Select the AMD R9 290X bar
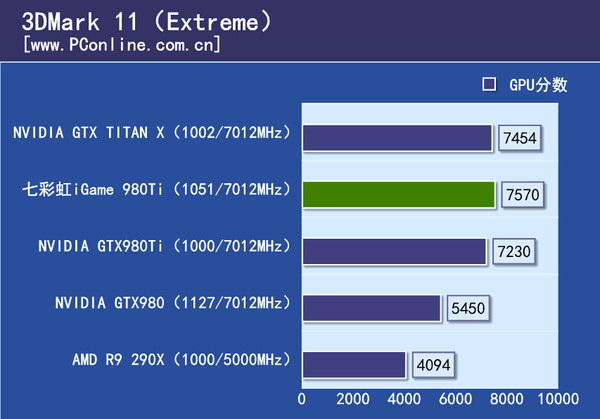Viewport: 600px width, 419px height. [354, 365]
